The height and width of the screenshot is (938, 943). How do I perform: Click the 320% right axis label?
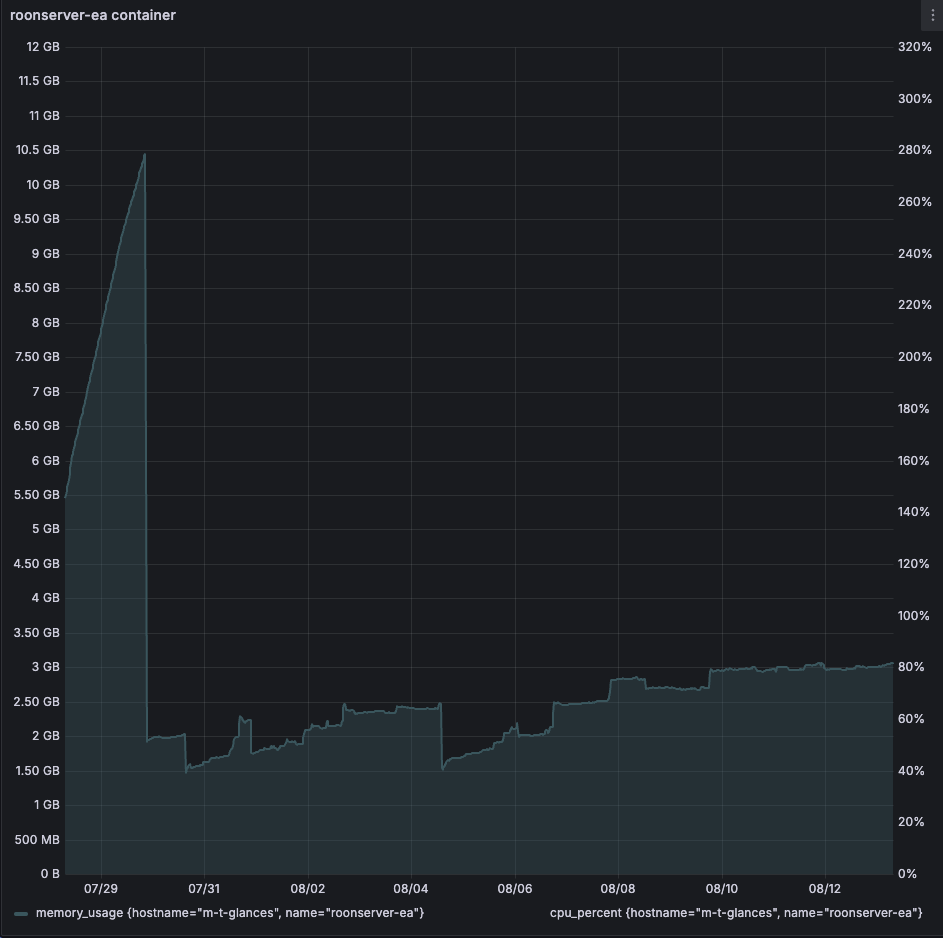point(915,47)
